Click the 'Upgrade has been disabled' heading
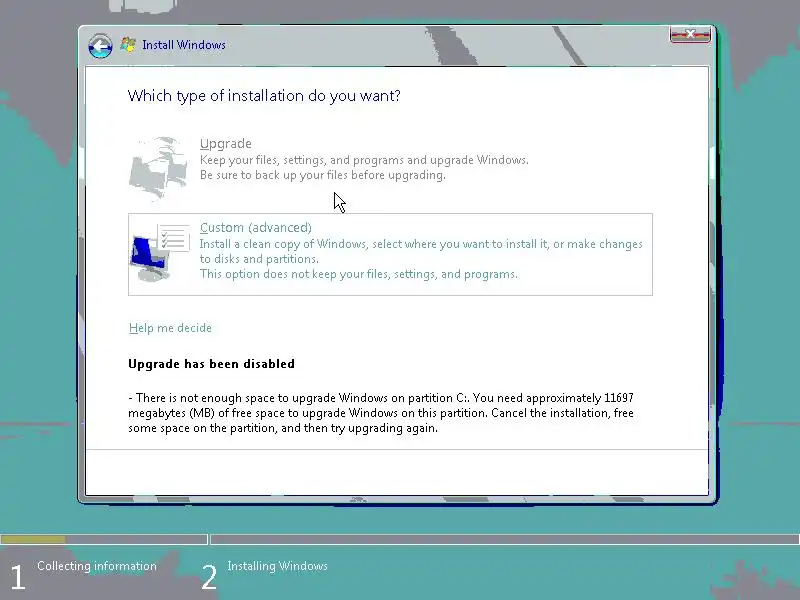The height and width of the screenshot is (600, 800). point(211,364)
